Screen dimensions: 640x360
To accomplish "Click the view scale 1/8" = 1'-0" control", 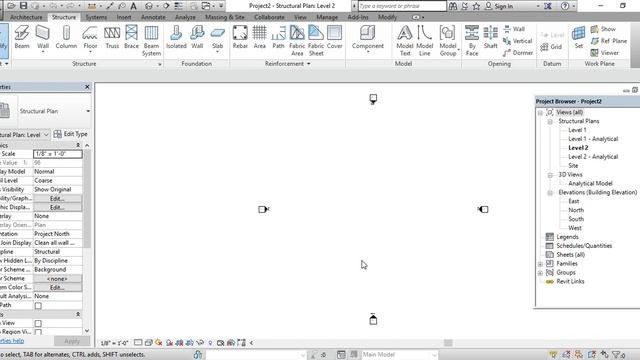I will (115, 343).
